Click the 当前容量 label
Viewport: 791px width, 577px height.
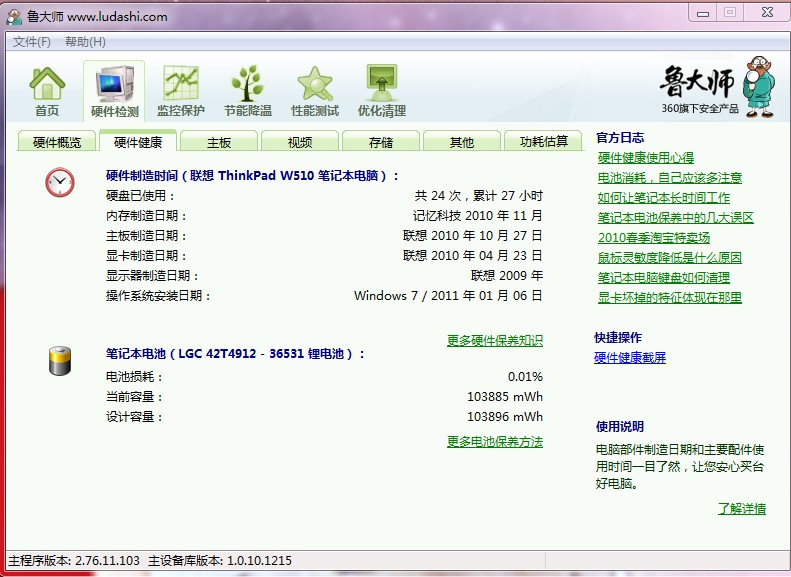134,397
